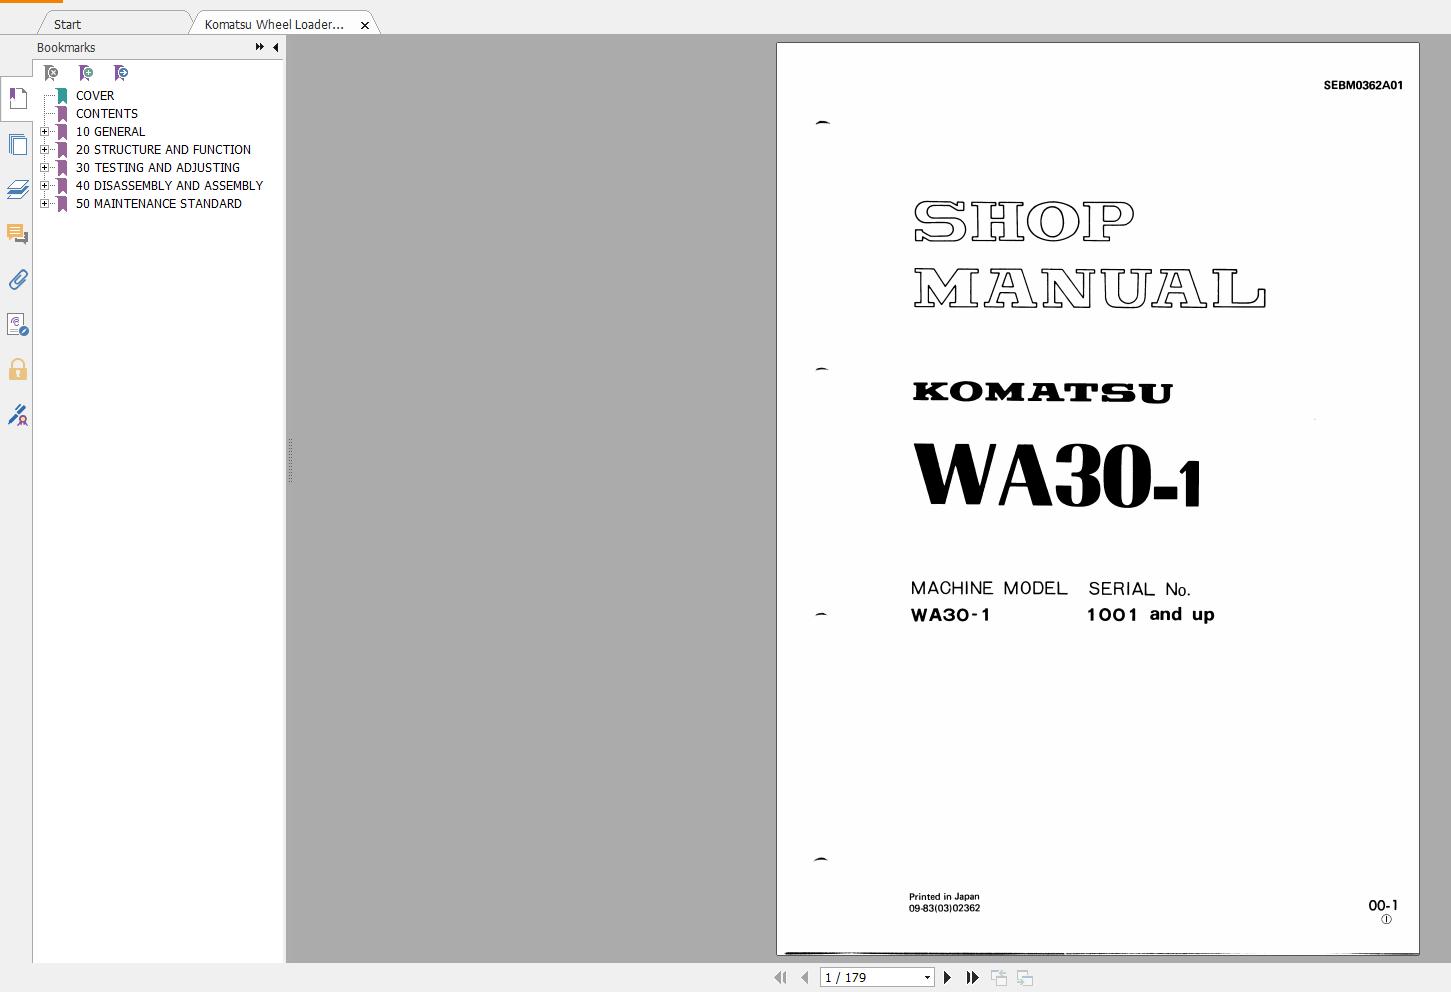Open the Bookmarks sidebar panel icon
Screen dimensions: 1451x992
coord(17,98)
